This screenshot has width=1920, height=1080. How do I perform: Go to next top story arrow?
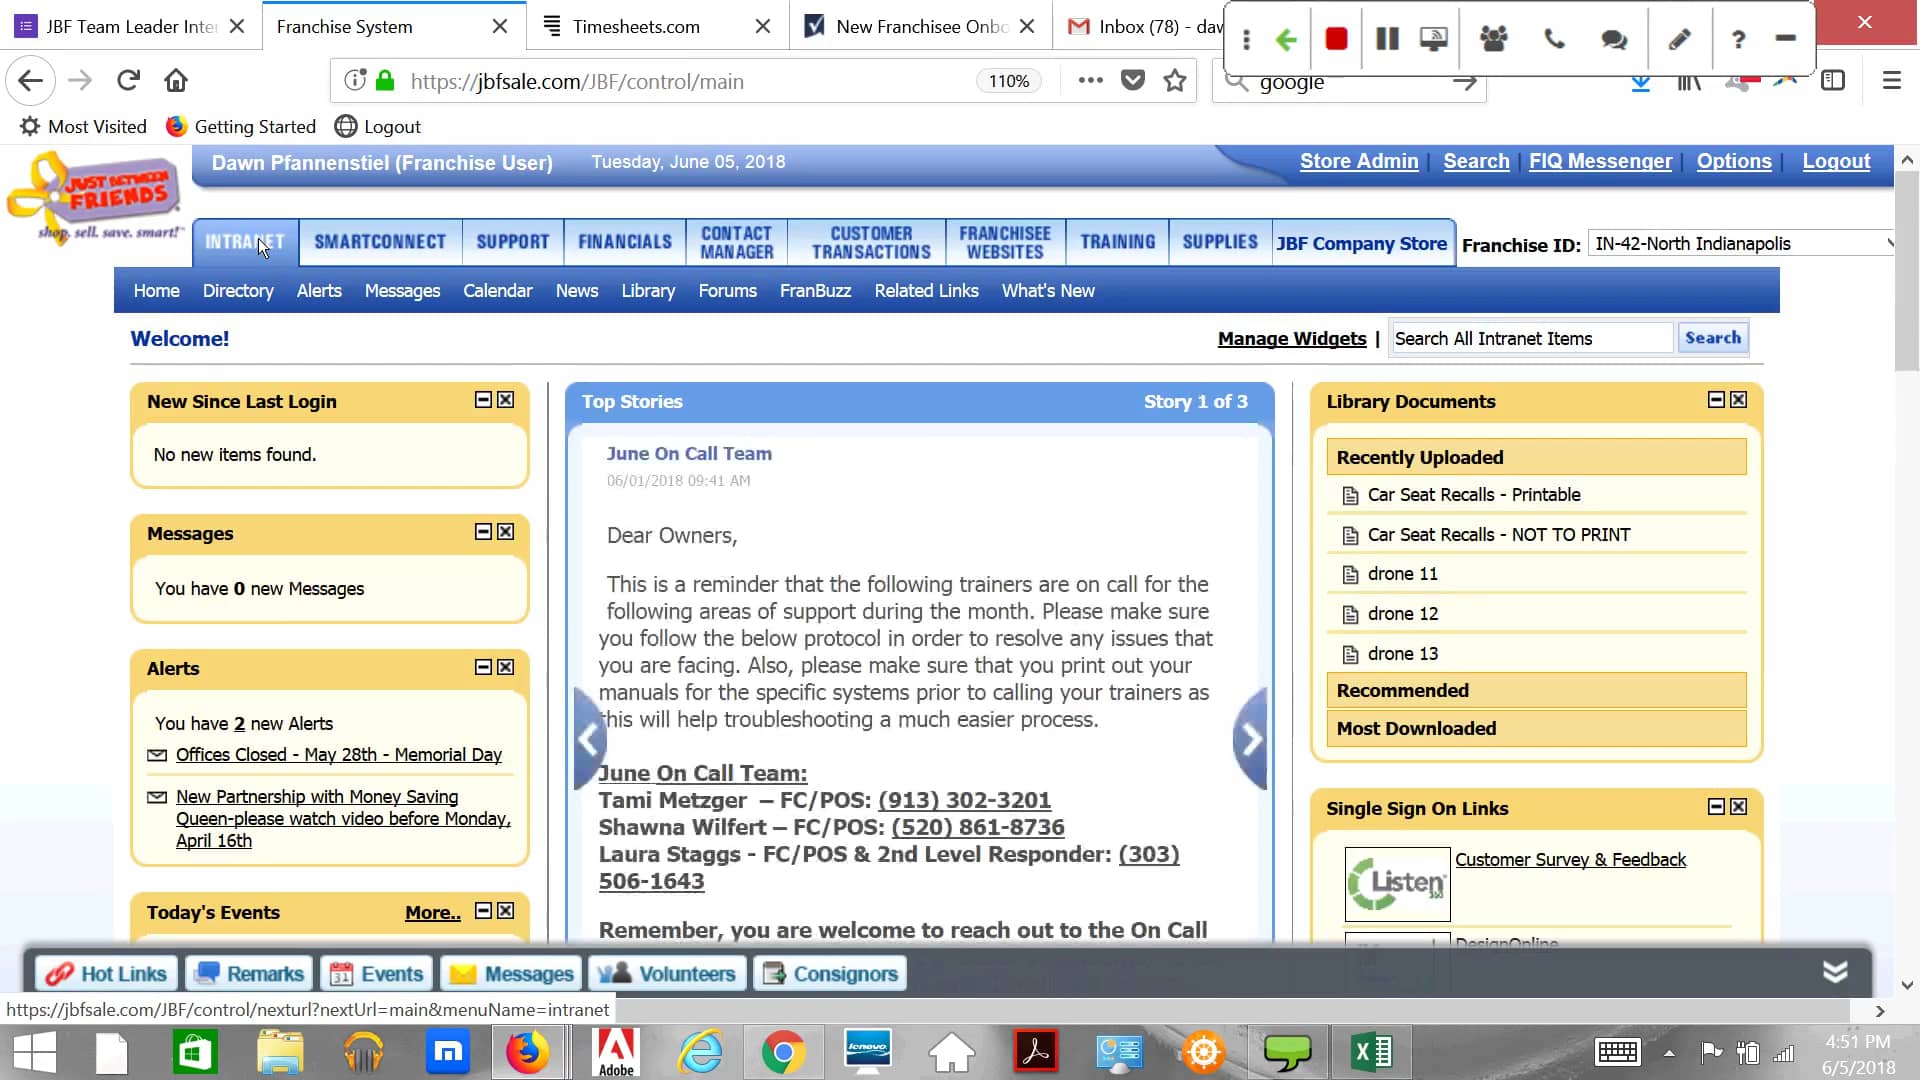1251,740
